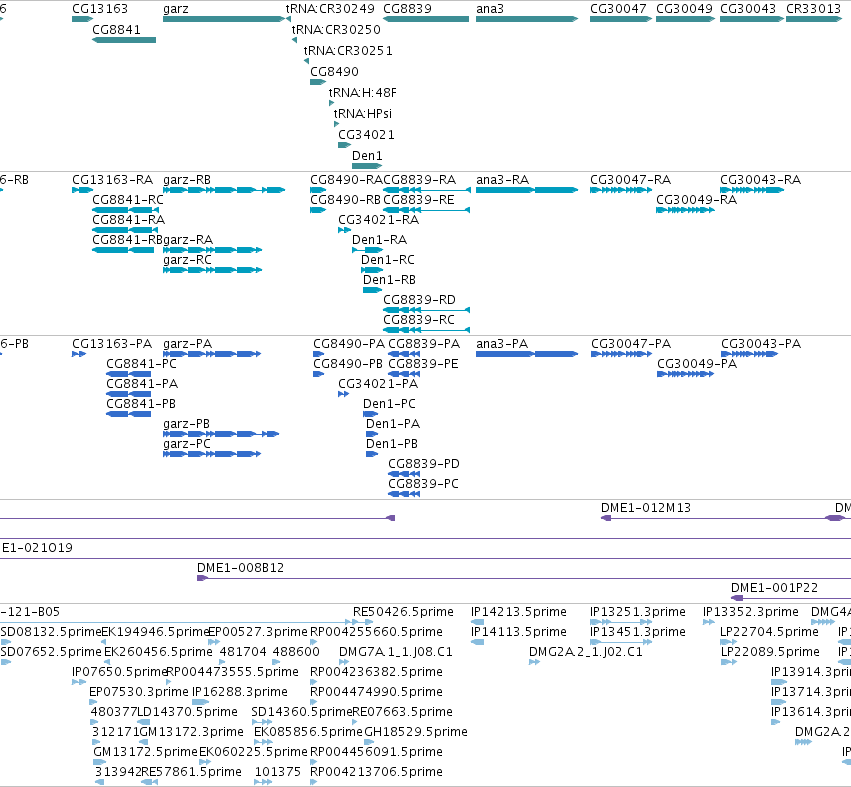Select the CG8490 gene label
The image size is (851, 787).
[x=334, y=72]
